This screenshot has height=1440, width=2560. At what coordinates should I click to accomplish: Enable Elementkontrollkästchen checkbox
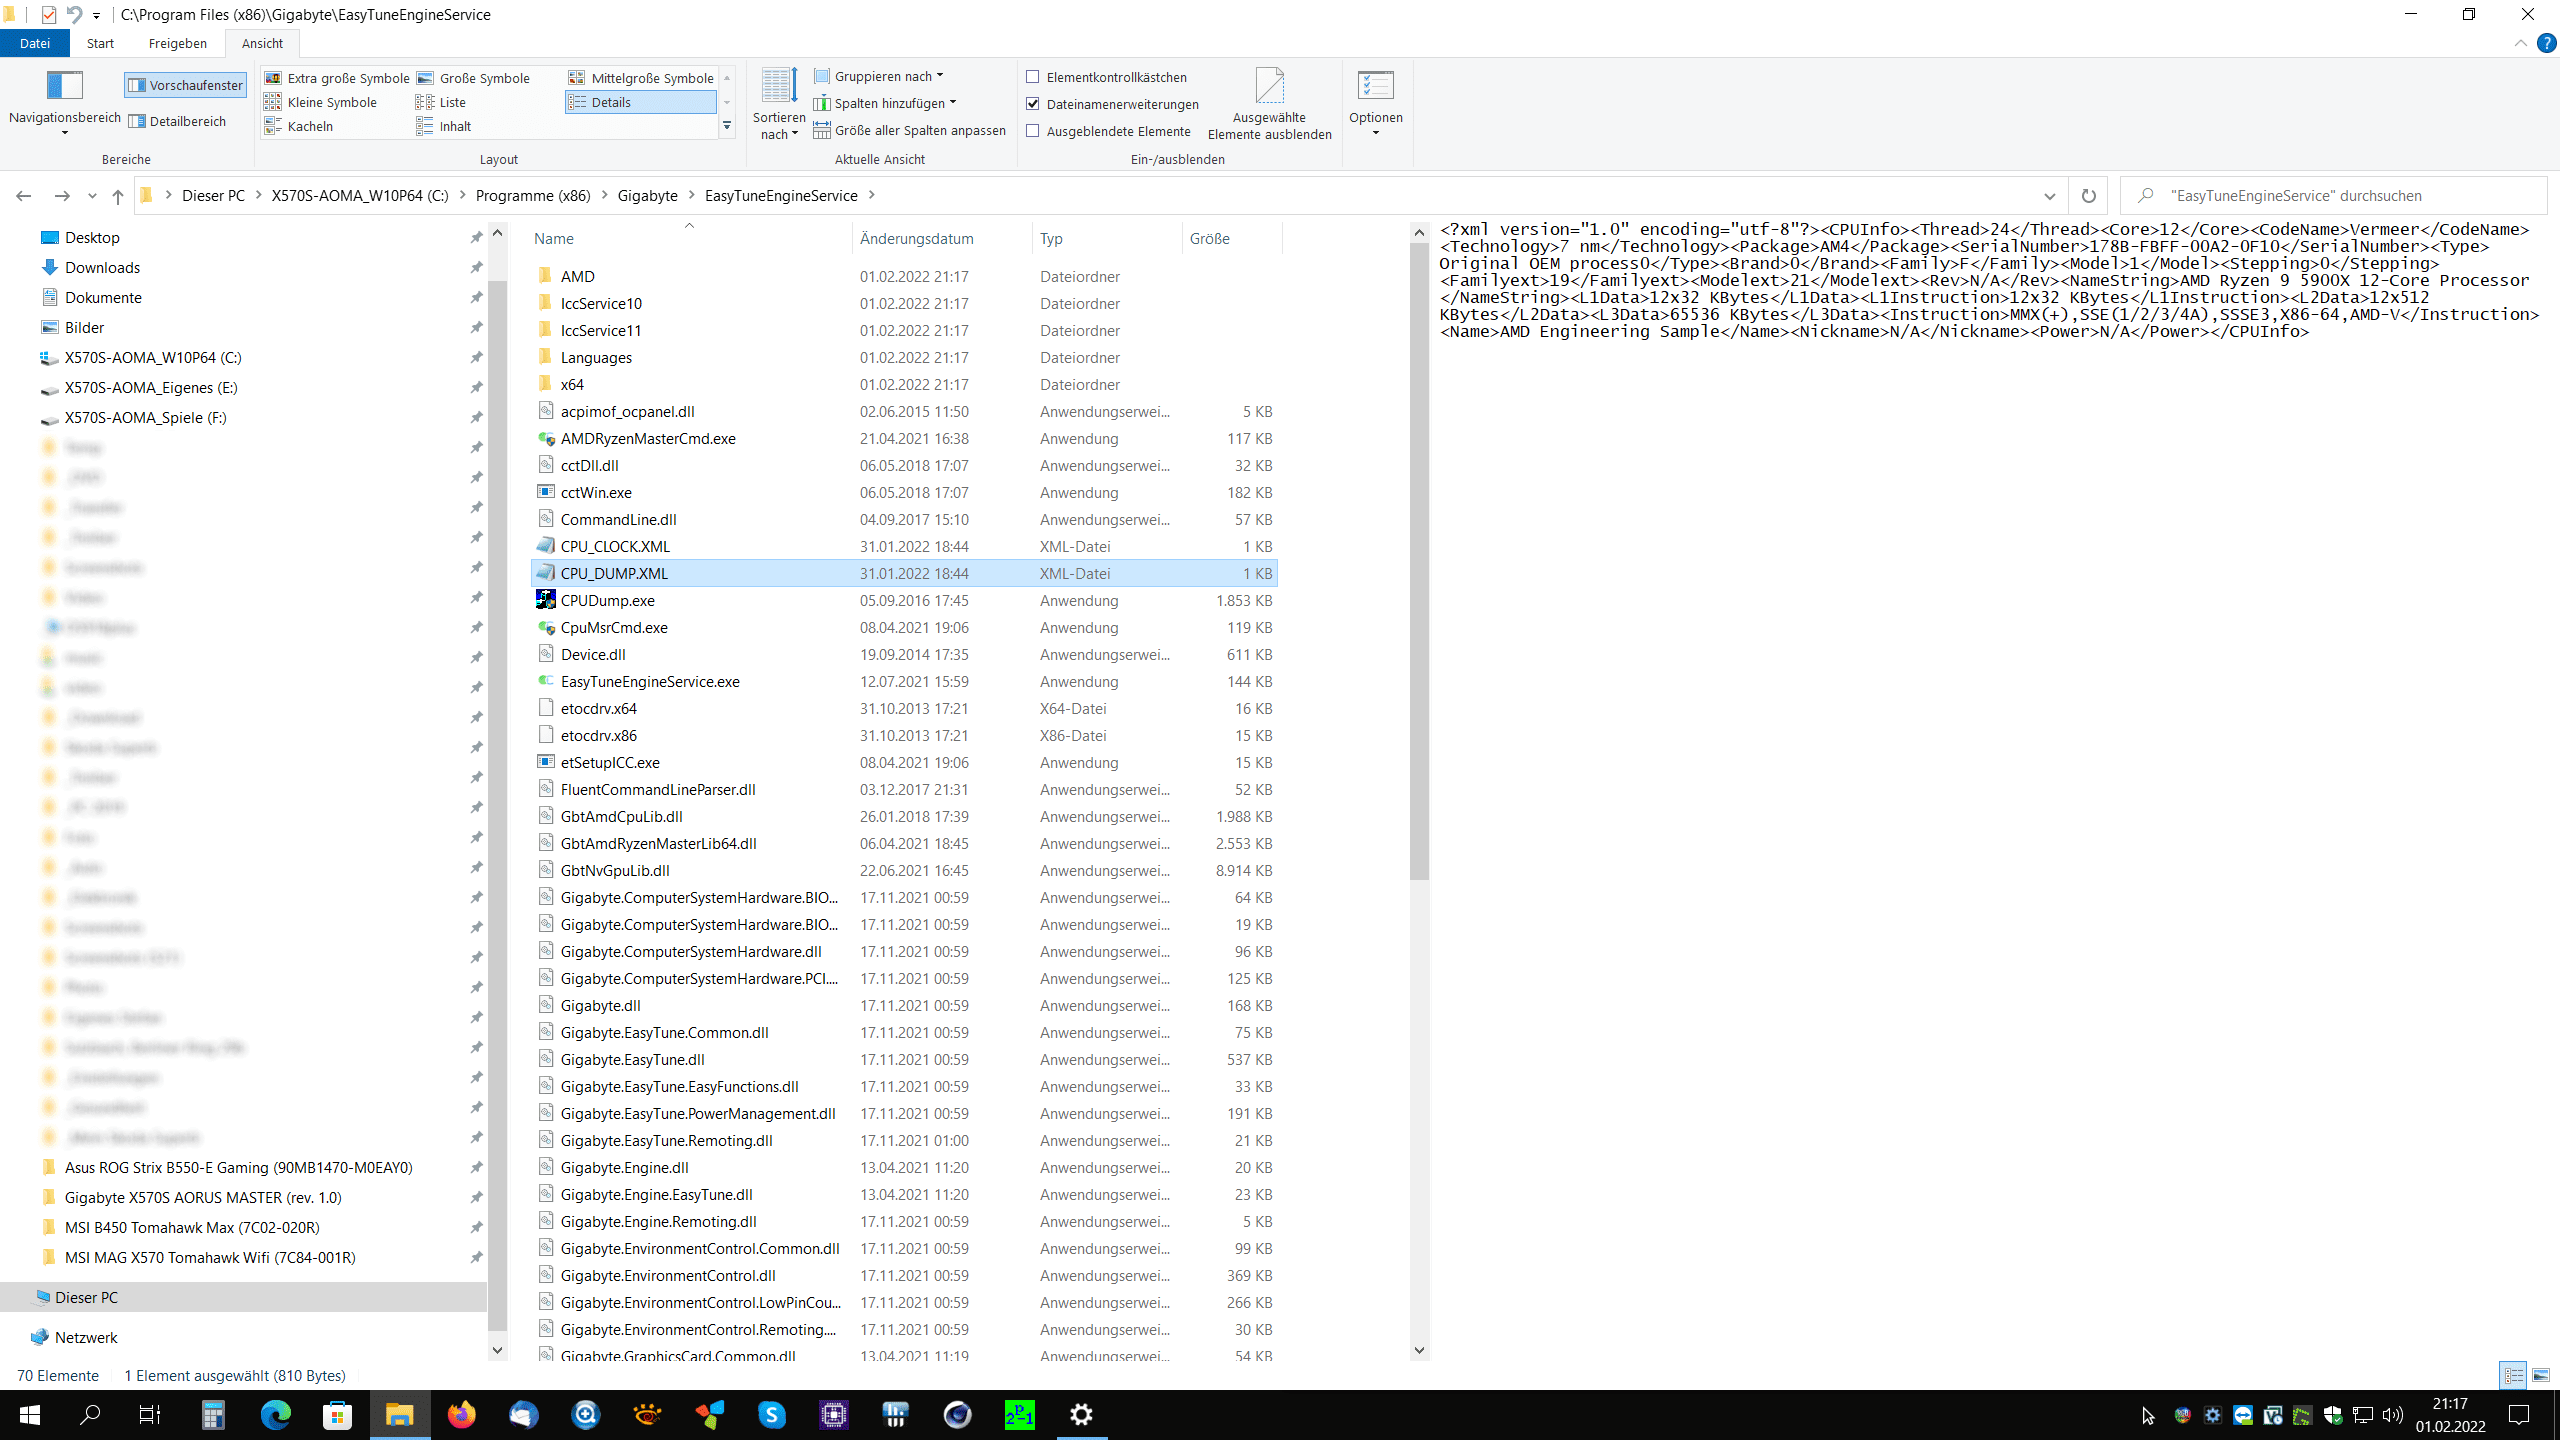(1033, 77)
